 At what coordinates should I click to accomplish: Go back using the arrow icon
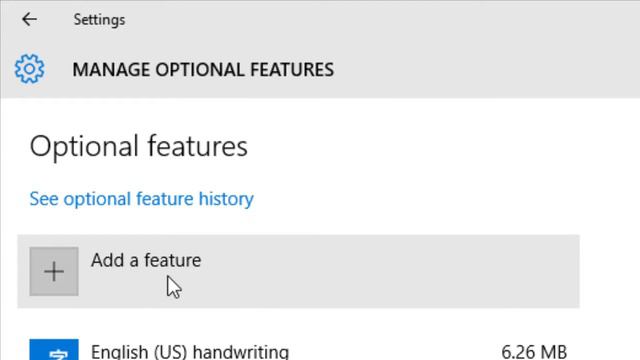click(29, 19)
